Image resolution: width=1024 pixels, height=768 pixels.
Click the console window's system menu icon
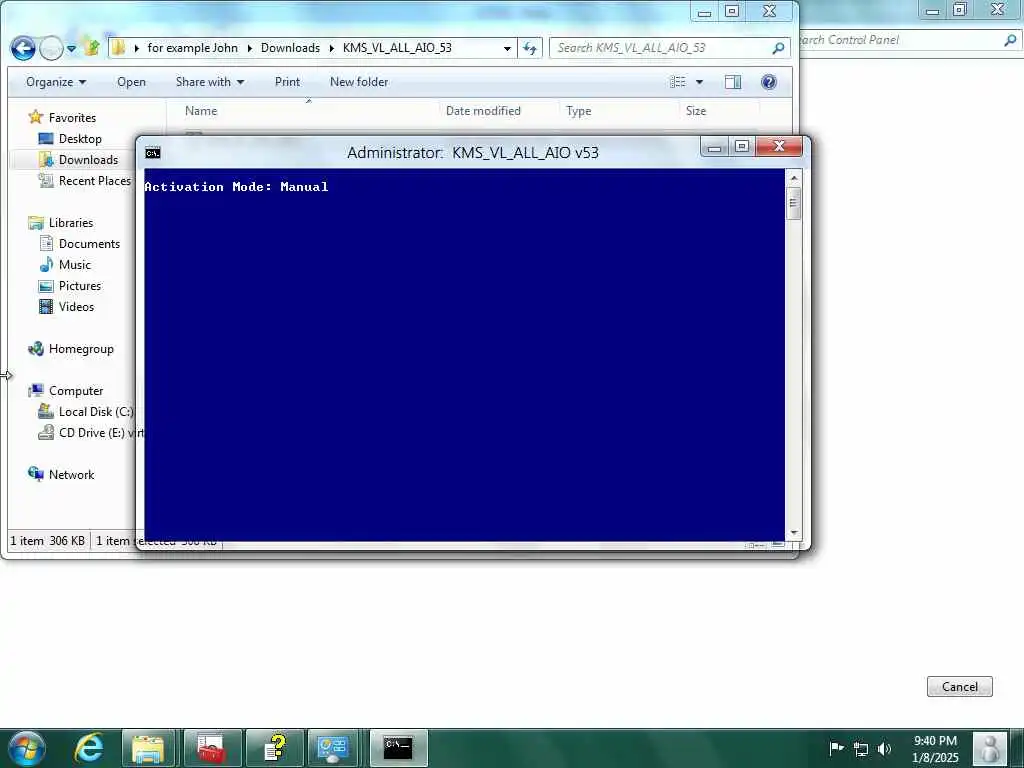tap(153, 153)
